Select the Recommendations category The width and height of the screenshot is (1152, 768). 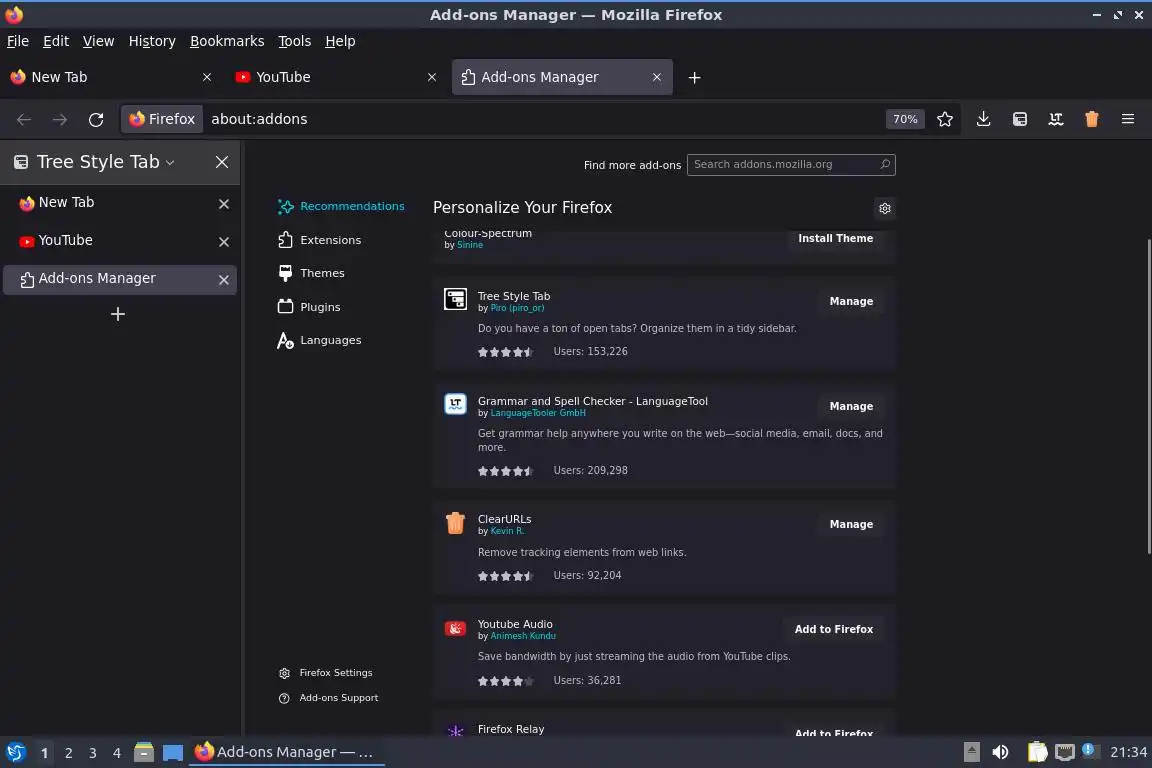341,207
